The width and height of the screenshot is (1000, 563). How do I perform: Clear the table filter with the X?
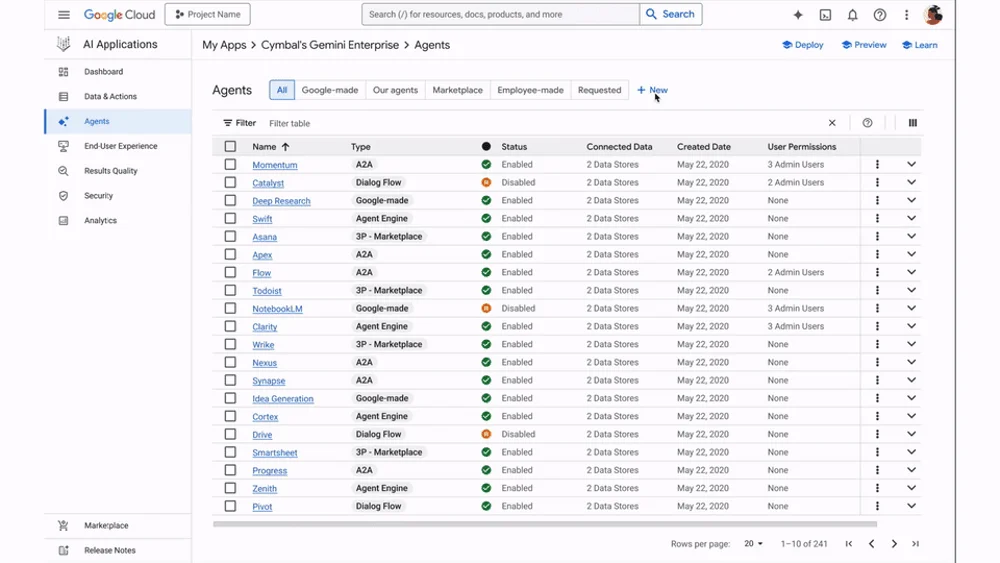pos(832,123)
